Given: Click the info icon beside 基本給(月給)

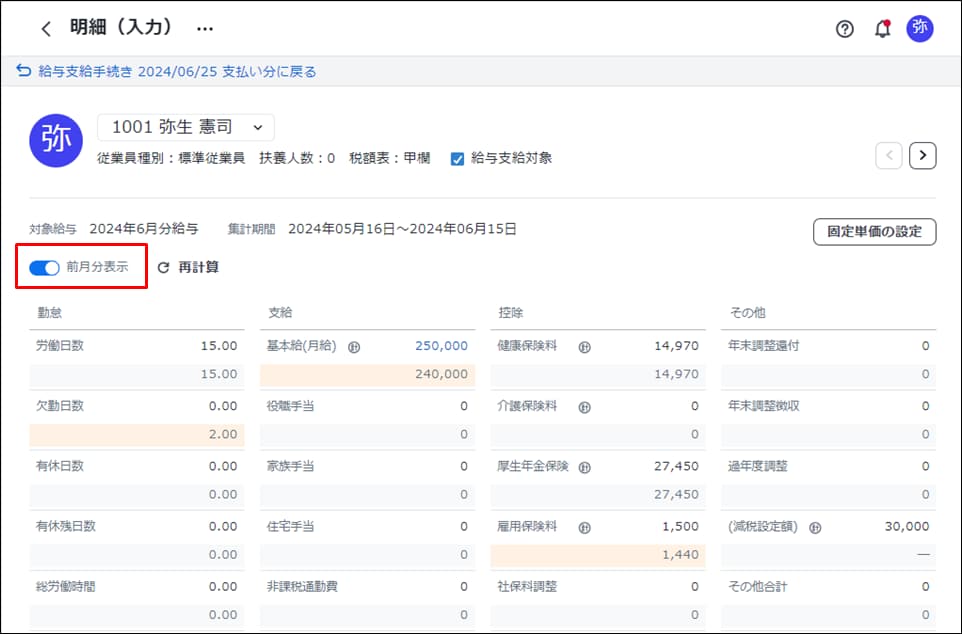Looking at the screenshot, I should tap(354, 347).
